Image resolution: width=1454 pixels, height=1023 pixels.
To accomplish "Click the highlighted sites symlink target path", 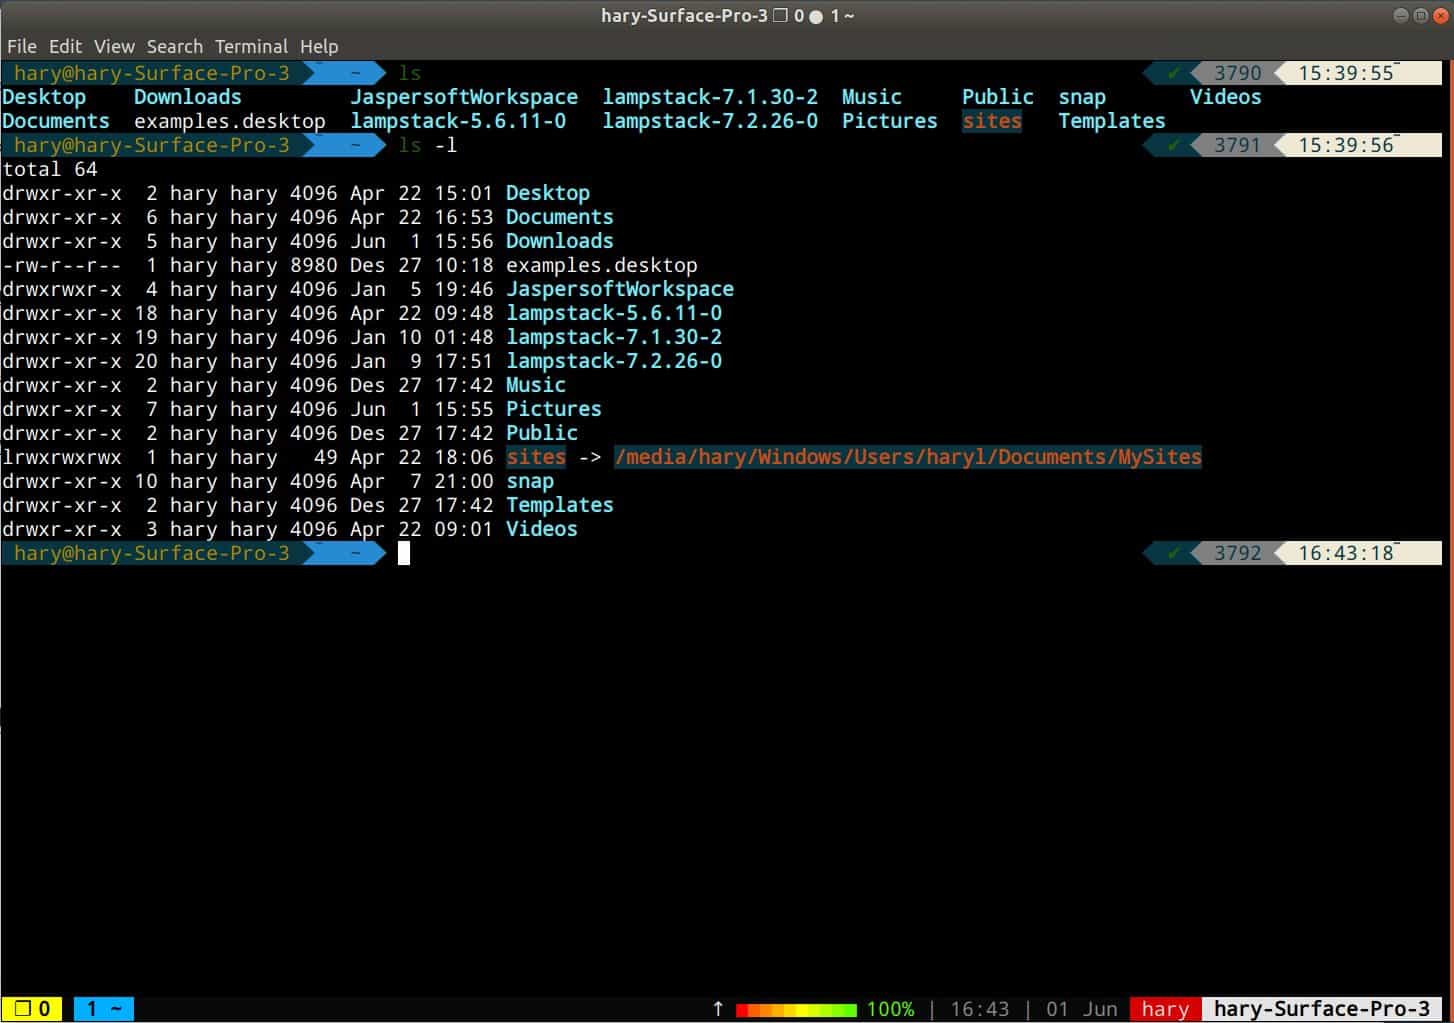I will pos(907,457).
